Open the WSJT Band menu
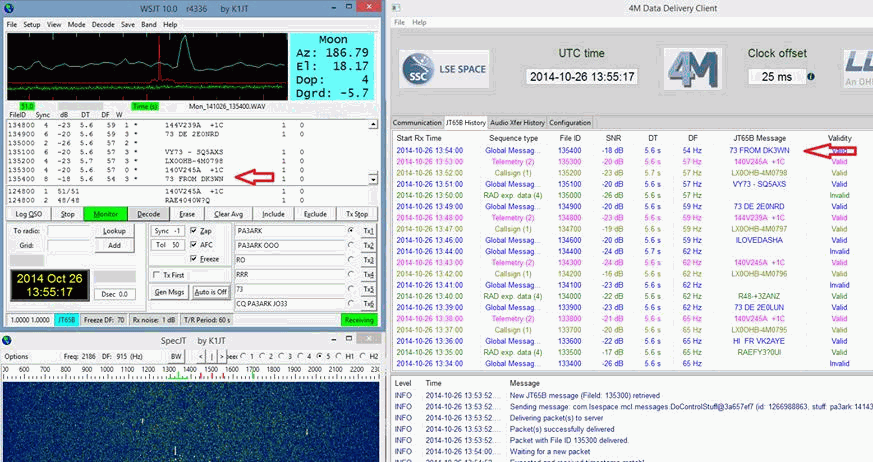Viewport: 873px width, 462px height. coord(149,24)
